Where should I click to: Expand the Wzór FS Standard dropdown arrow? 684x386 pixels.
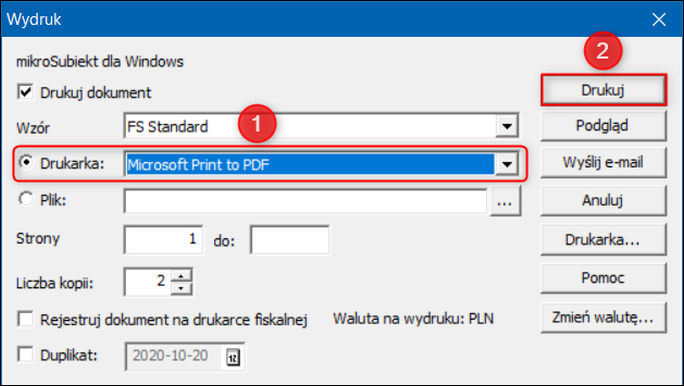click(506, 126)
